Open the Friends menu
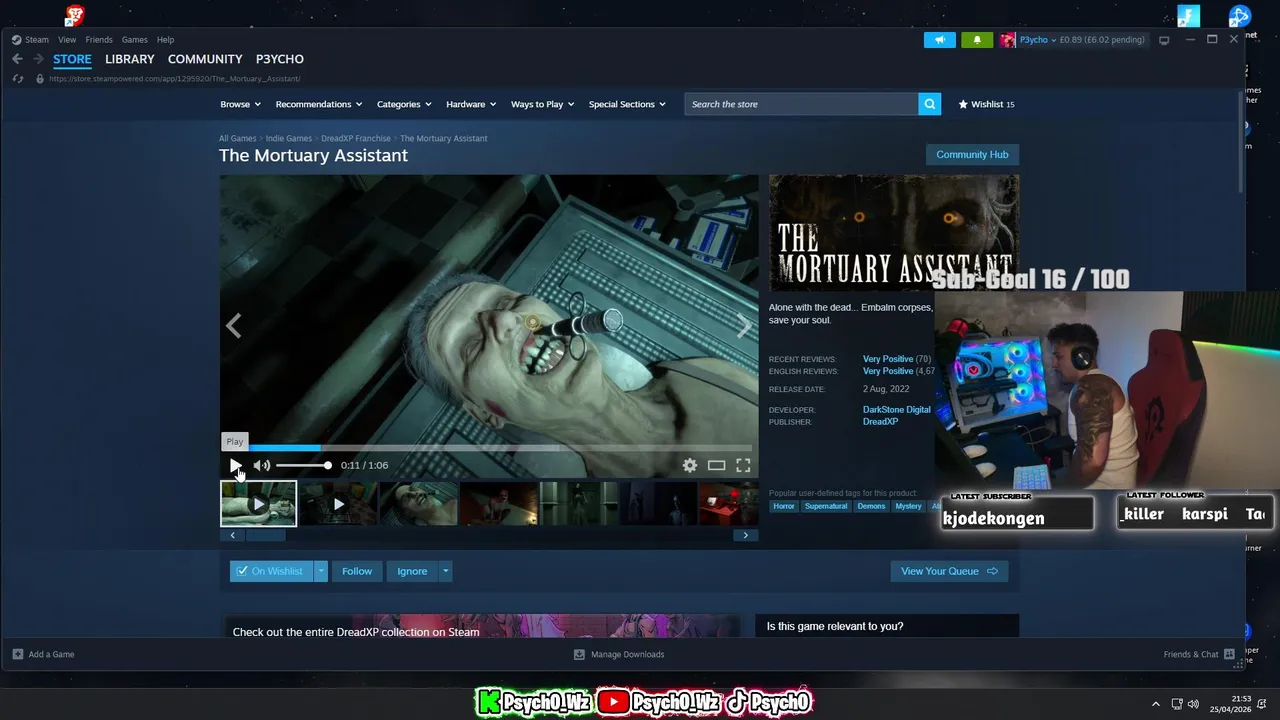This screenshot has width=1280, height=720. click(x=99, y=40)
